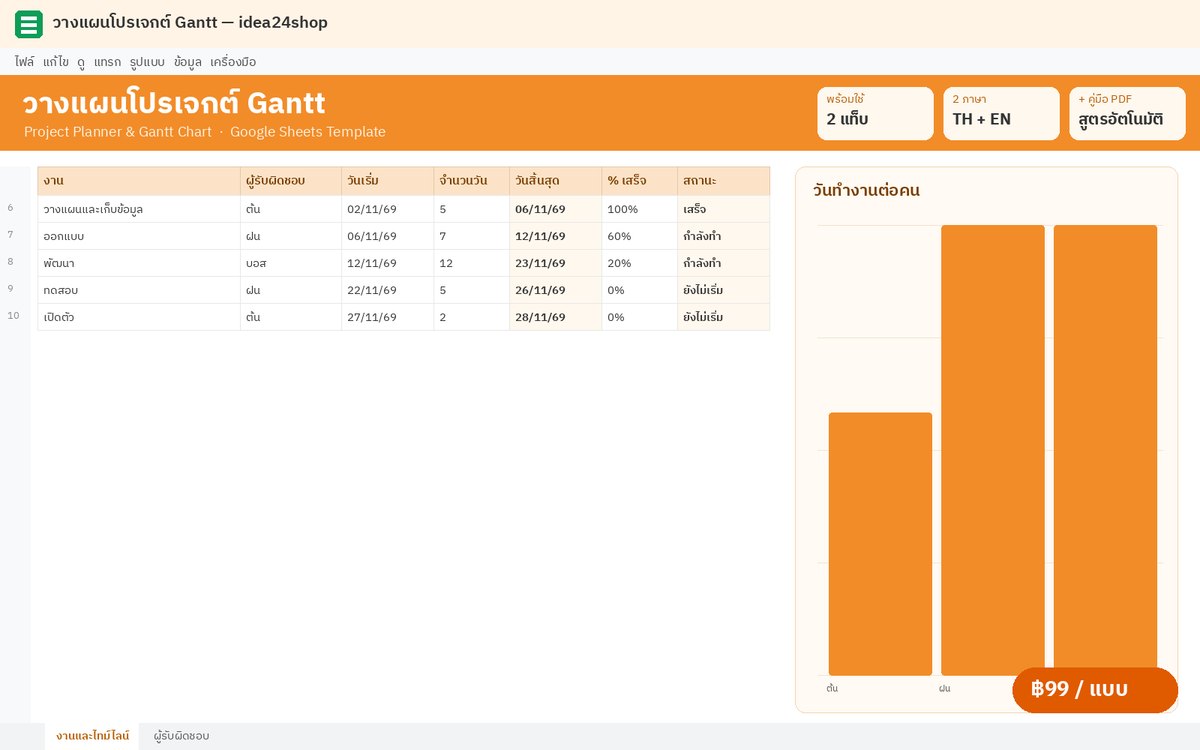1200x750 pixels.
Task: Click the เปิดตัว task cell
Action: click(x=139, y=317)
